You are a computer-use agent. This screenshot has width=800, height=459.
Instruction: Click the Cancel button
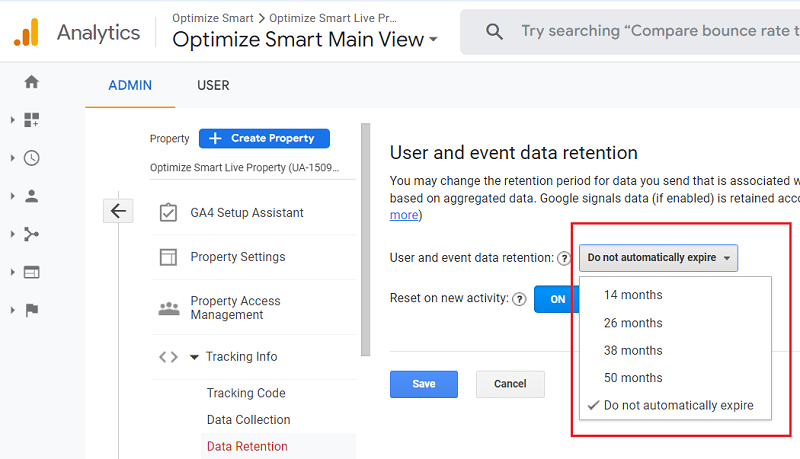point(510,384)
